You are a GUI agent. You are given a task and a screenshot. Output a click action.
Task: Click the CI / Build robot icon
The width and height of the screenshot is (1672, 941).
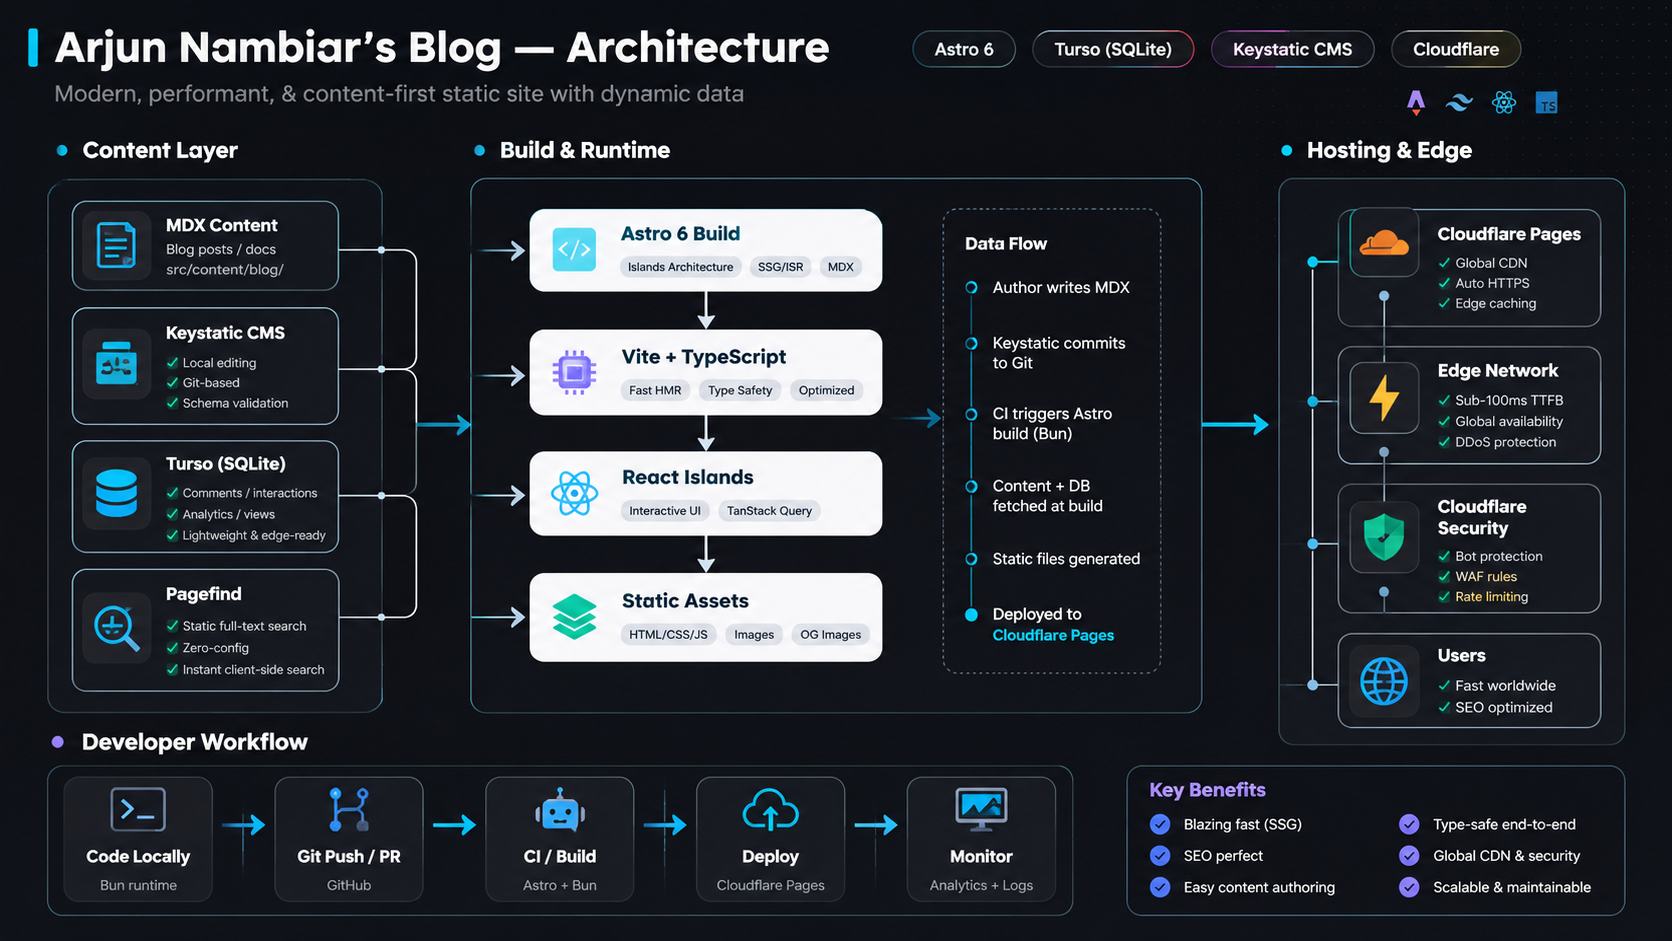[560, 811]
